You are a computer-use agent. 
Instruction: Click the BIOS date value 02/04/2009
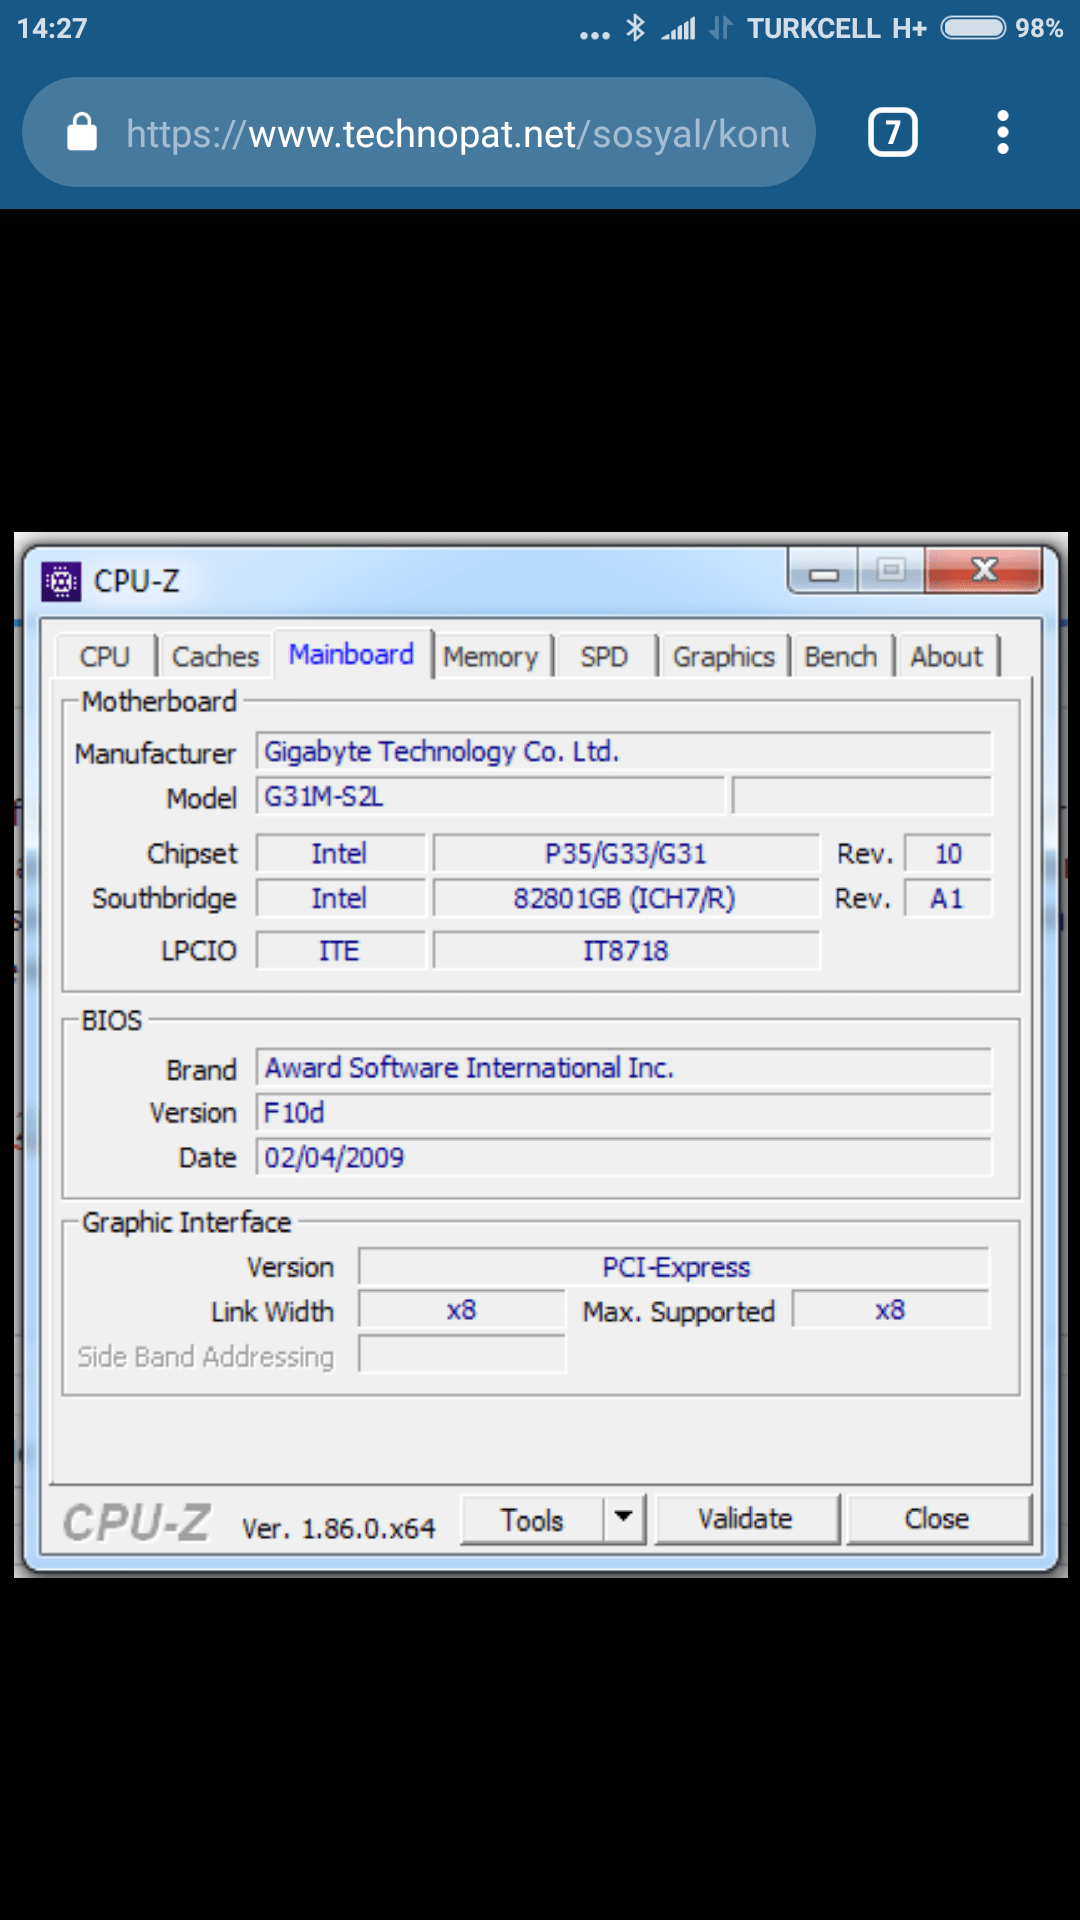[x=624, y=1158]
